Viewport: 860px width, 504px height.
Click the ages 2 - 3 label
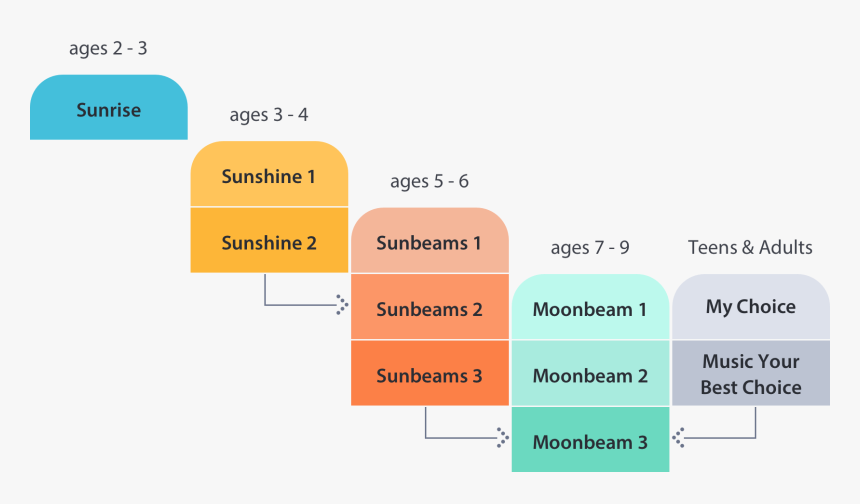(x=108, y=48)
